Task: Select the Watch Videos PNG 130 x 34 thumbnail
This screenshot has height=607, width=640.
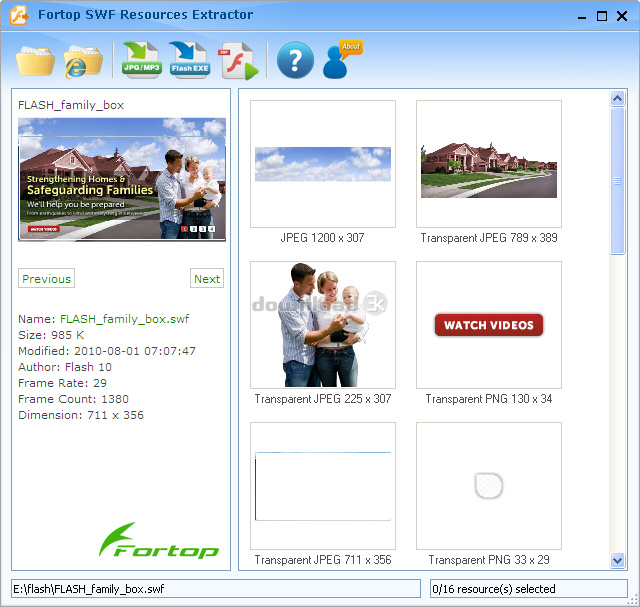Action: pyautogui.click(x=489, y=325)
